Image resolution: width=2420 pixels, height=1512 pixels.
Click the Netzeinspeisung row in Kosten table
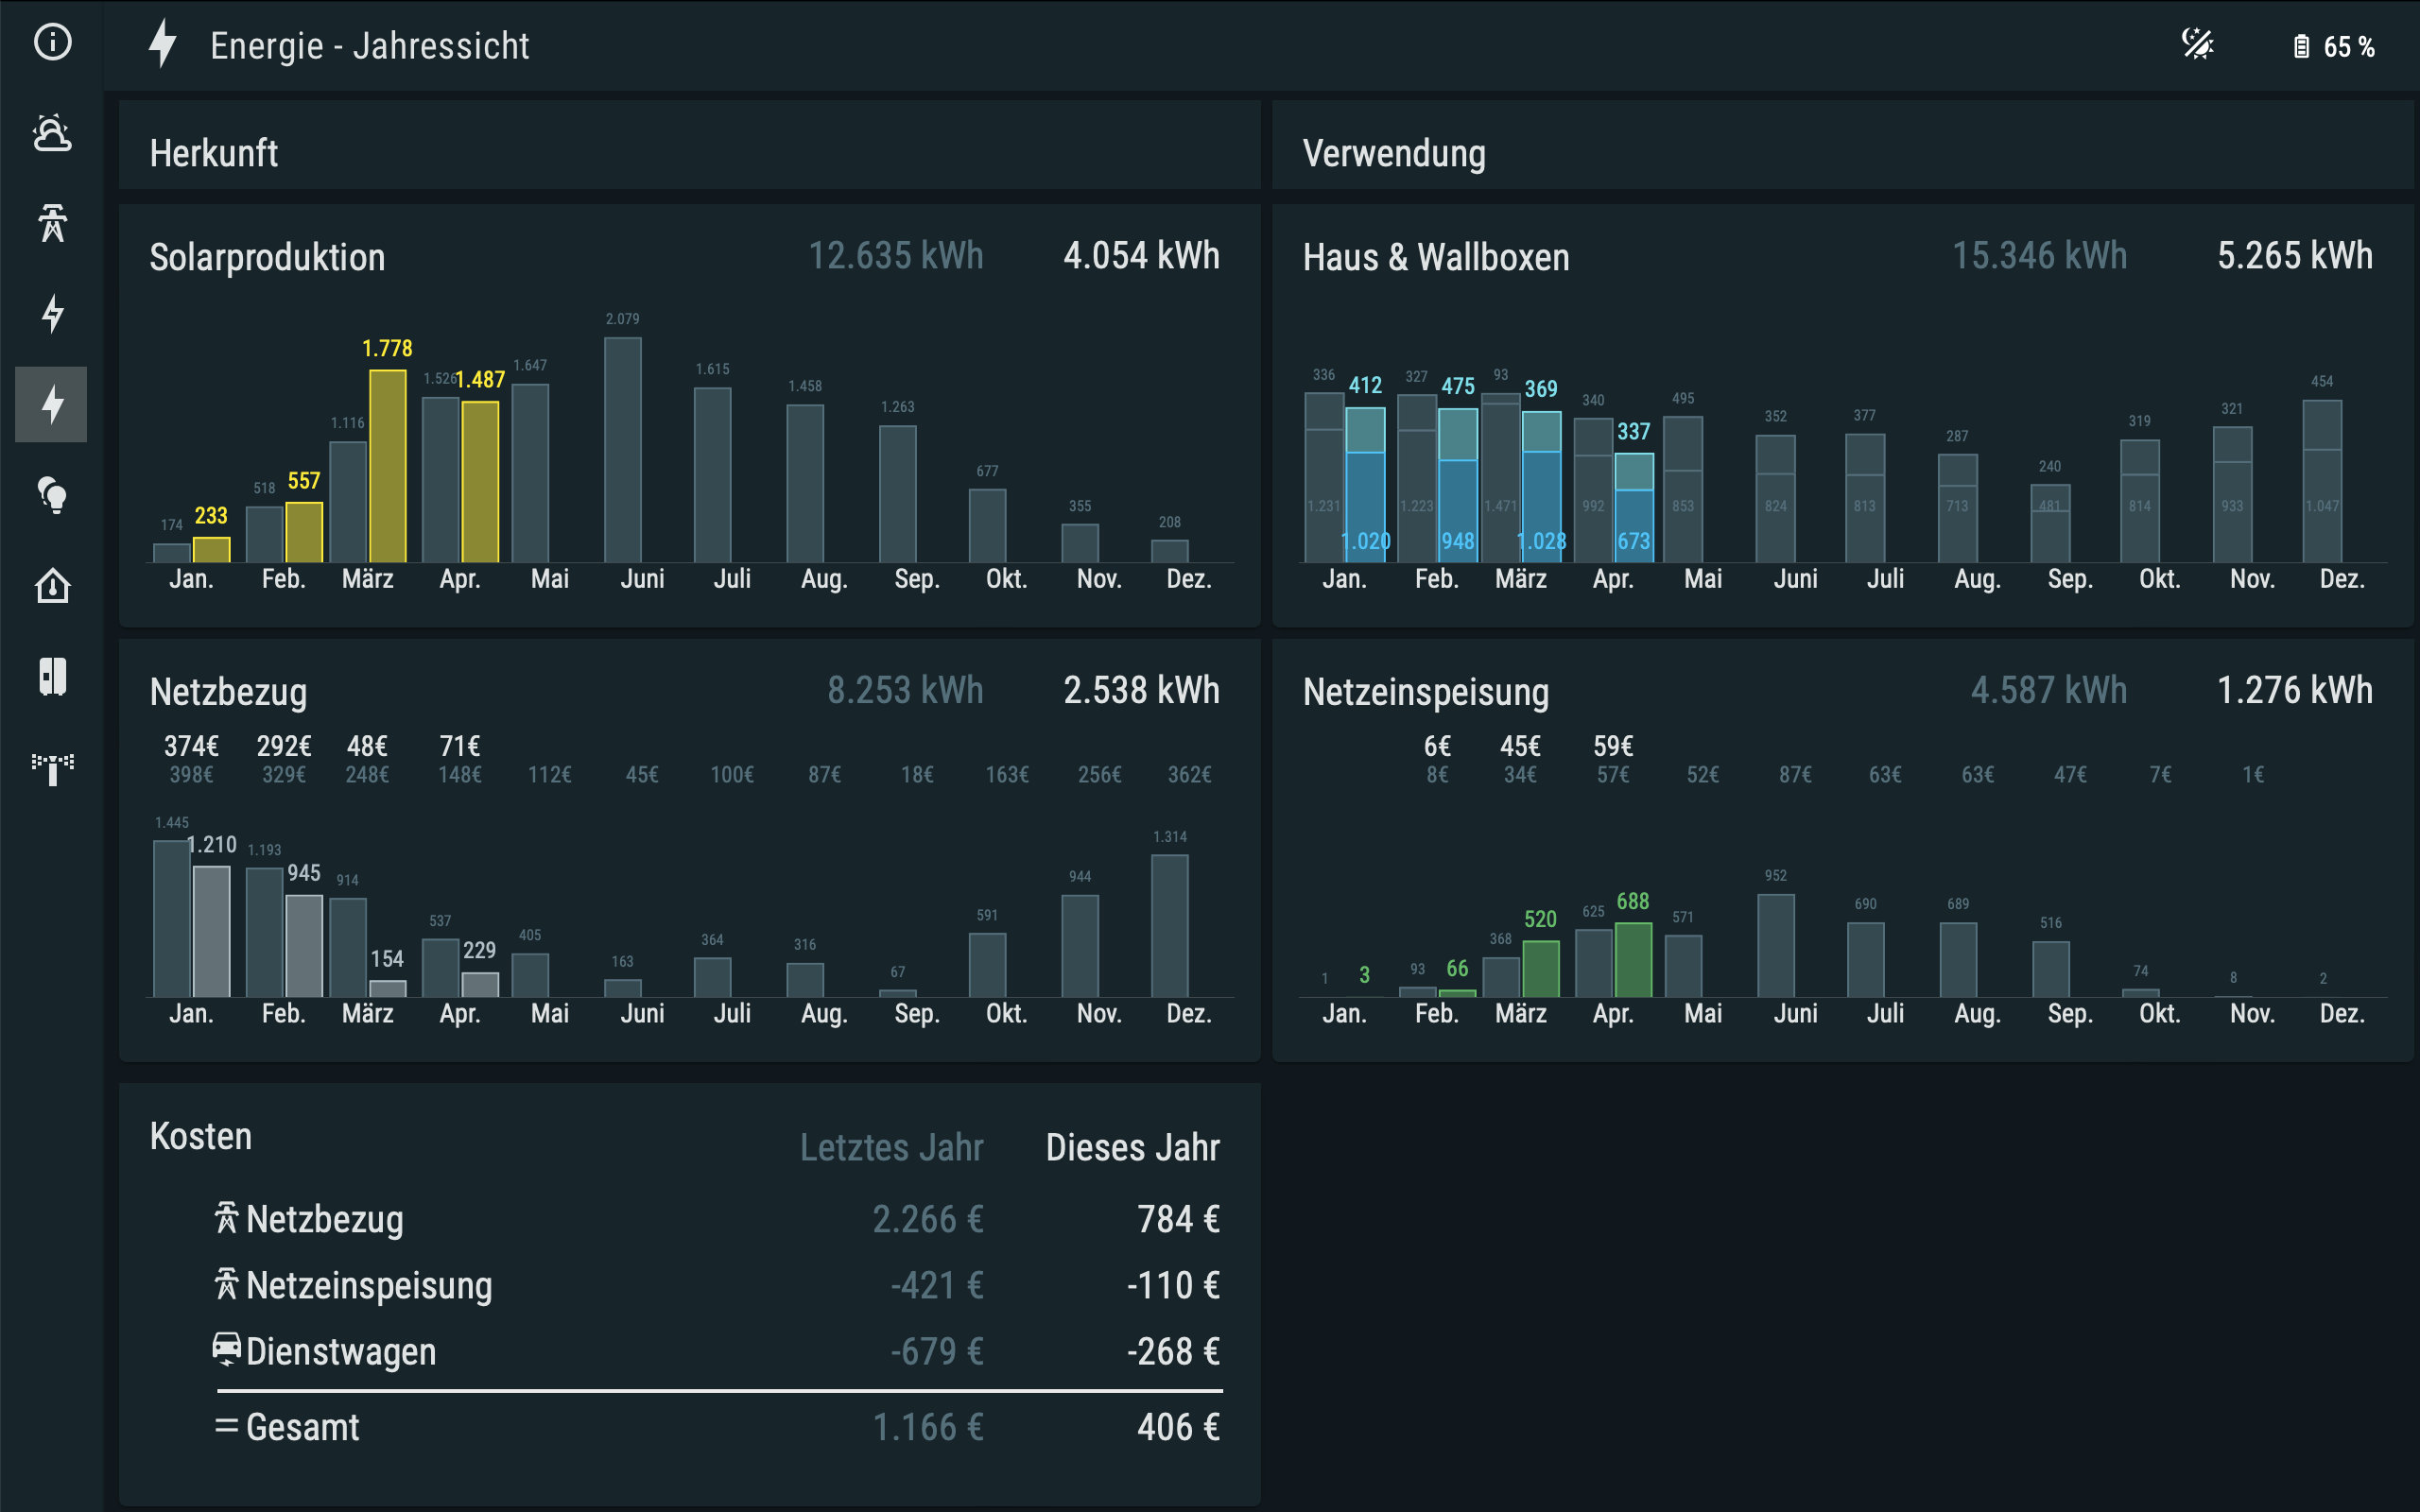368,1286
